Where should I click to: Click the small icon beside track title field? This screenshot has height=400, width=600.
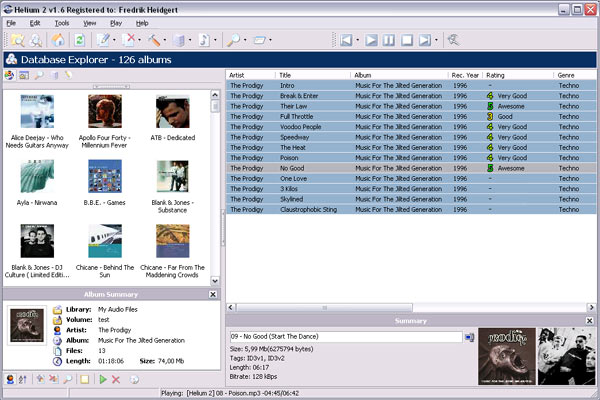(x=470, y=337)
